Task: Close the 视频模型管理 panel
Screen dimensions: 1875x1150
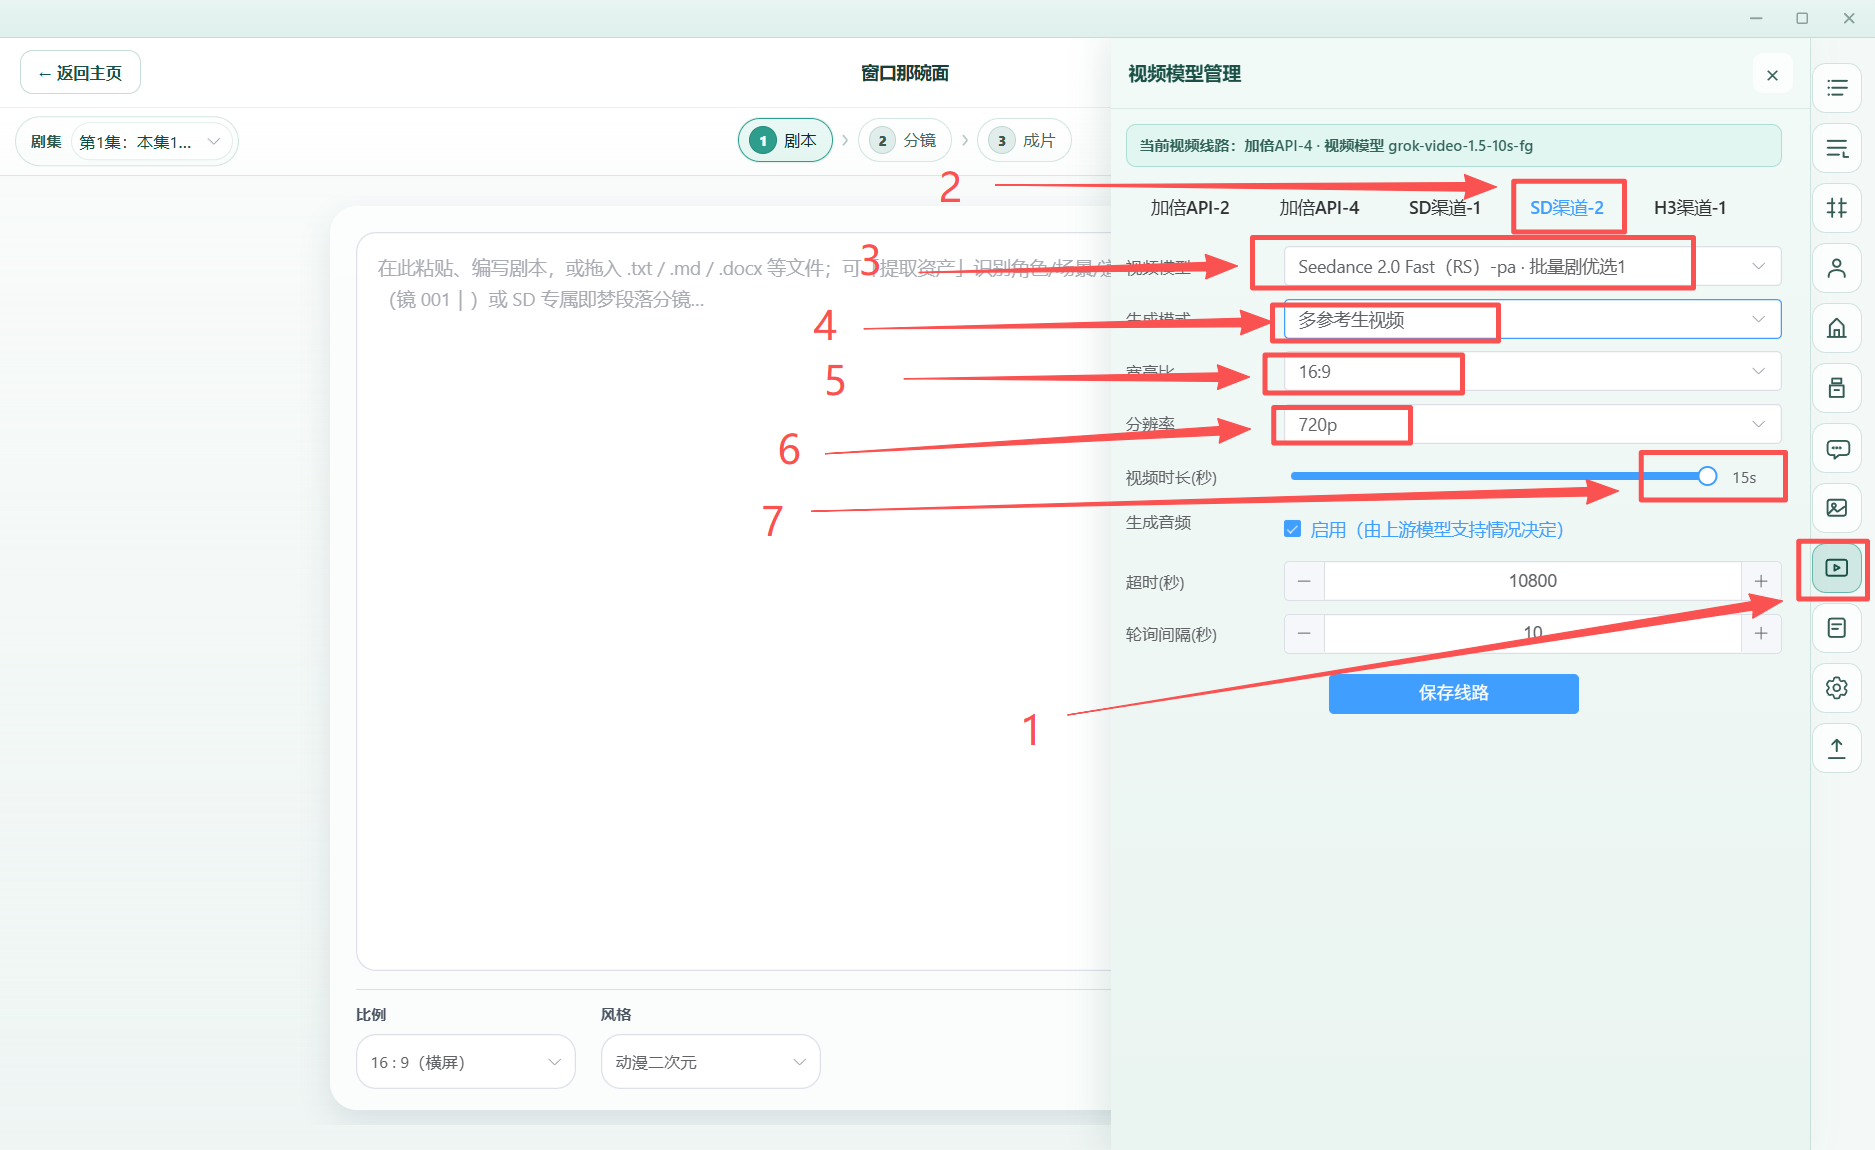Action: point(1772,75)
